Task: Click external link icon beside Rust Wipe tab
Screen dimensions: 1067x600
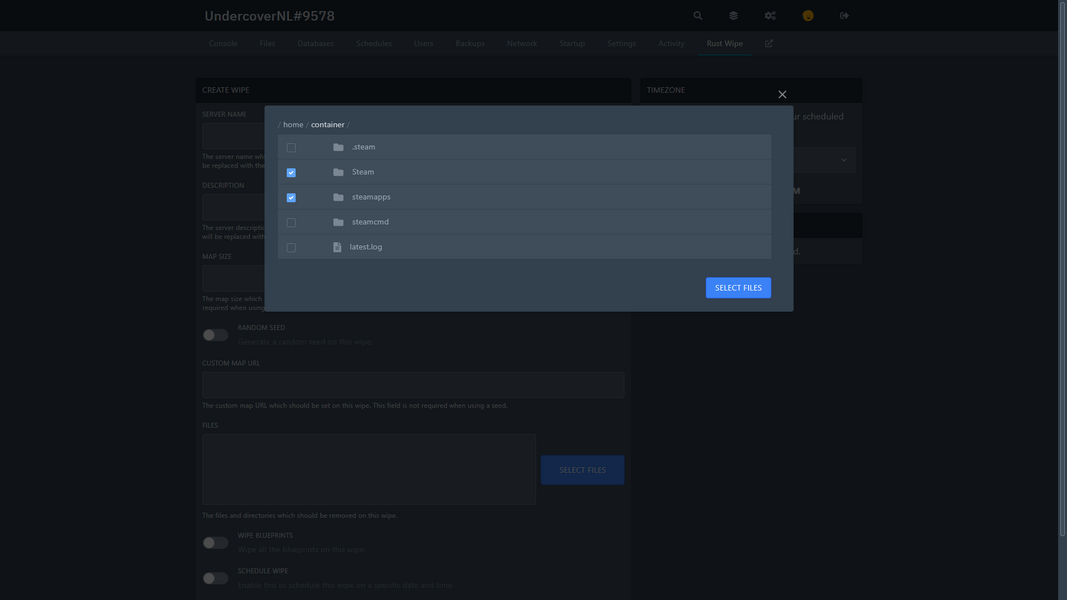Action: pos(769,44)
